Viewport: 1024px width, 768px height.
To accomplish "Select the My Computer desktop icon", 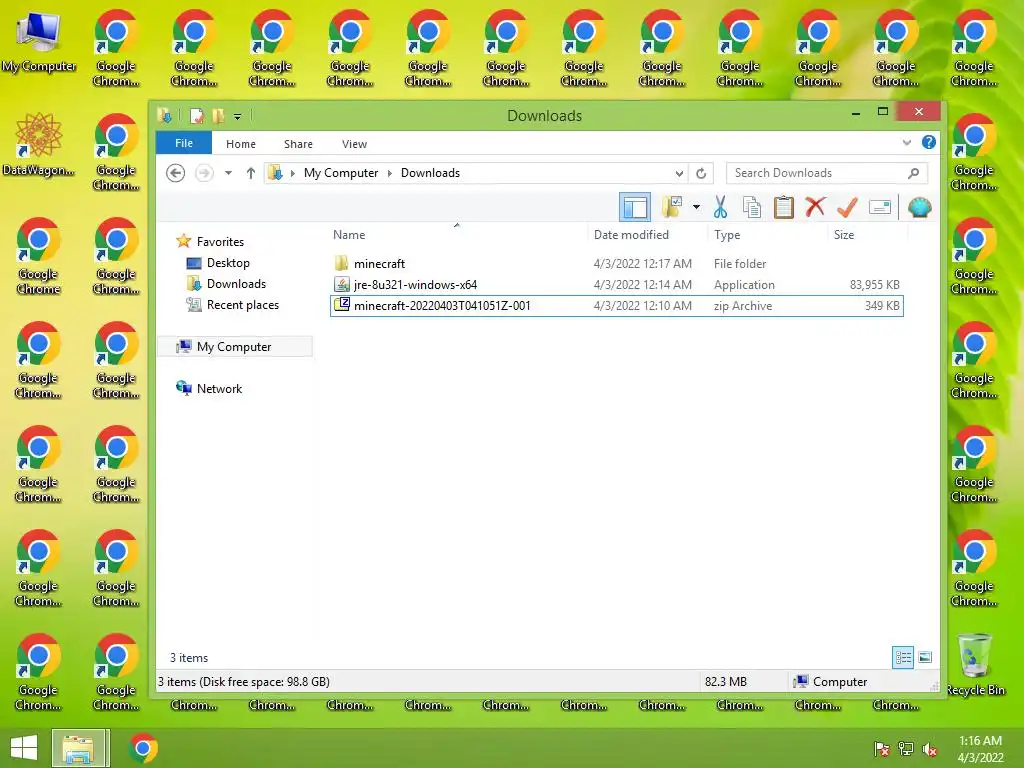I will 39,40.
